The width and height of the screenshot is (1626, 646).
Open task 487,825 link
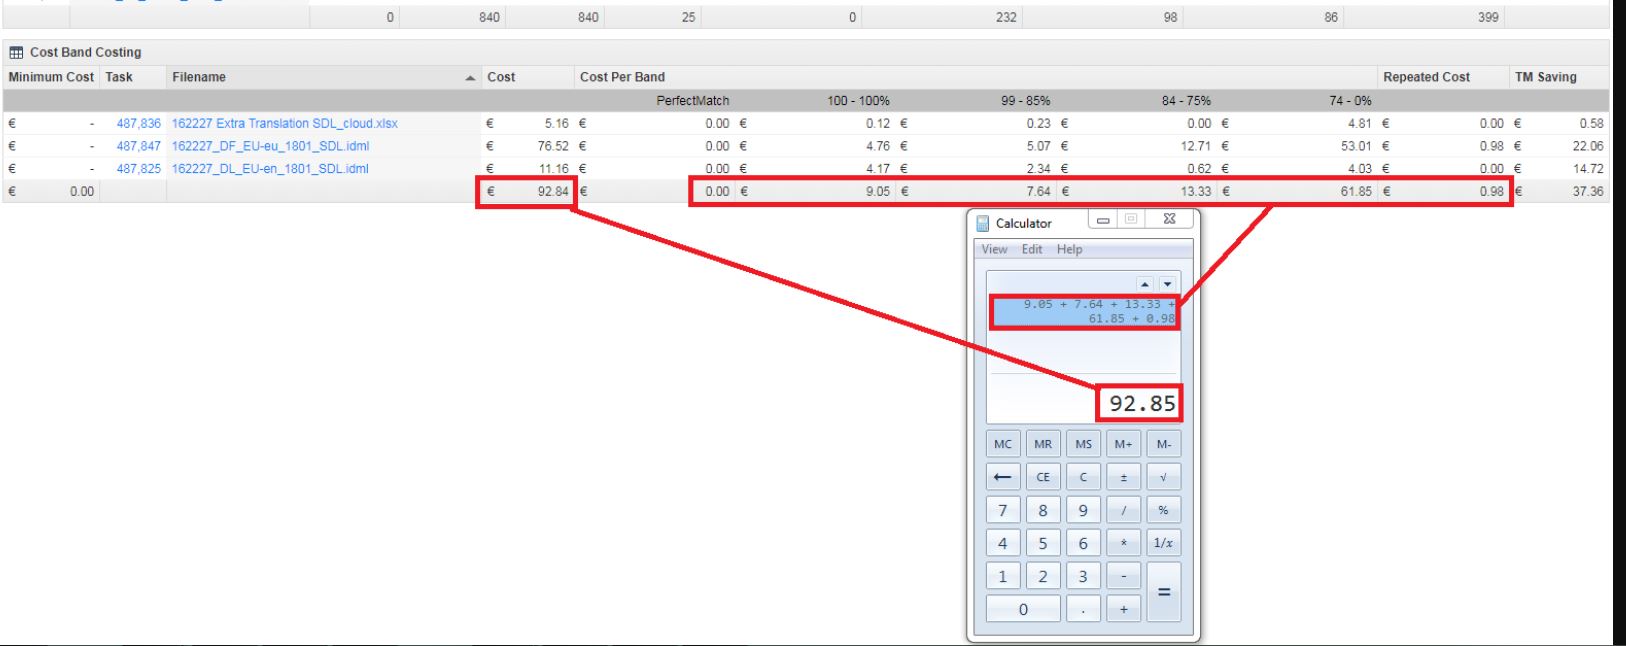[x=138, y=169]
